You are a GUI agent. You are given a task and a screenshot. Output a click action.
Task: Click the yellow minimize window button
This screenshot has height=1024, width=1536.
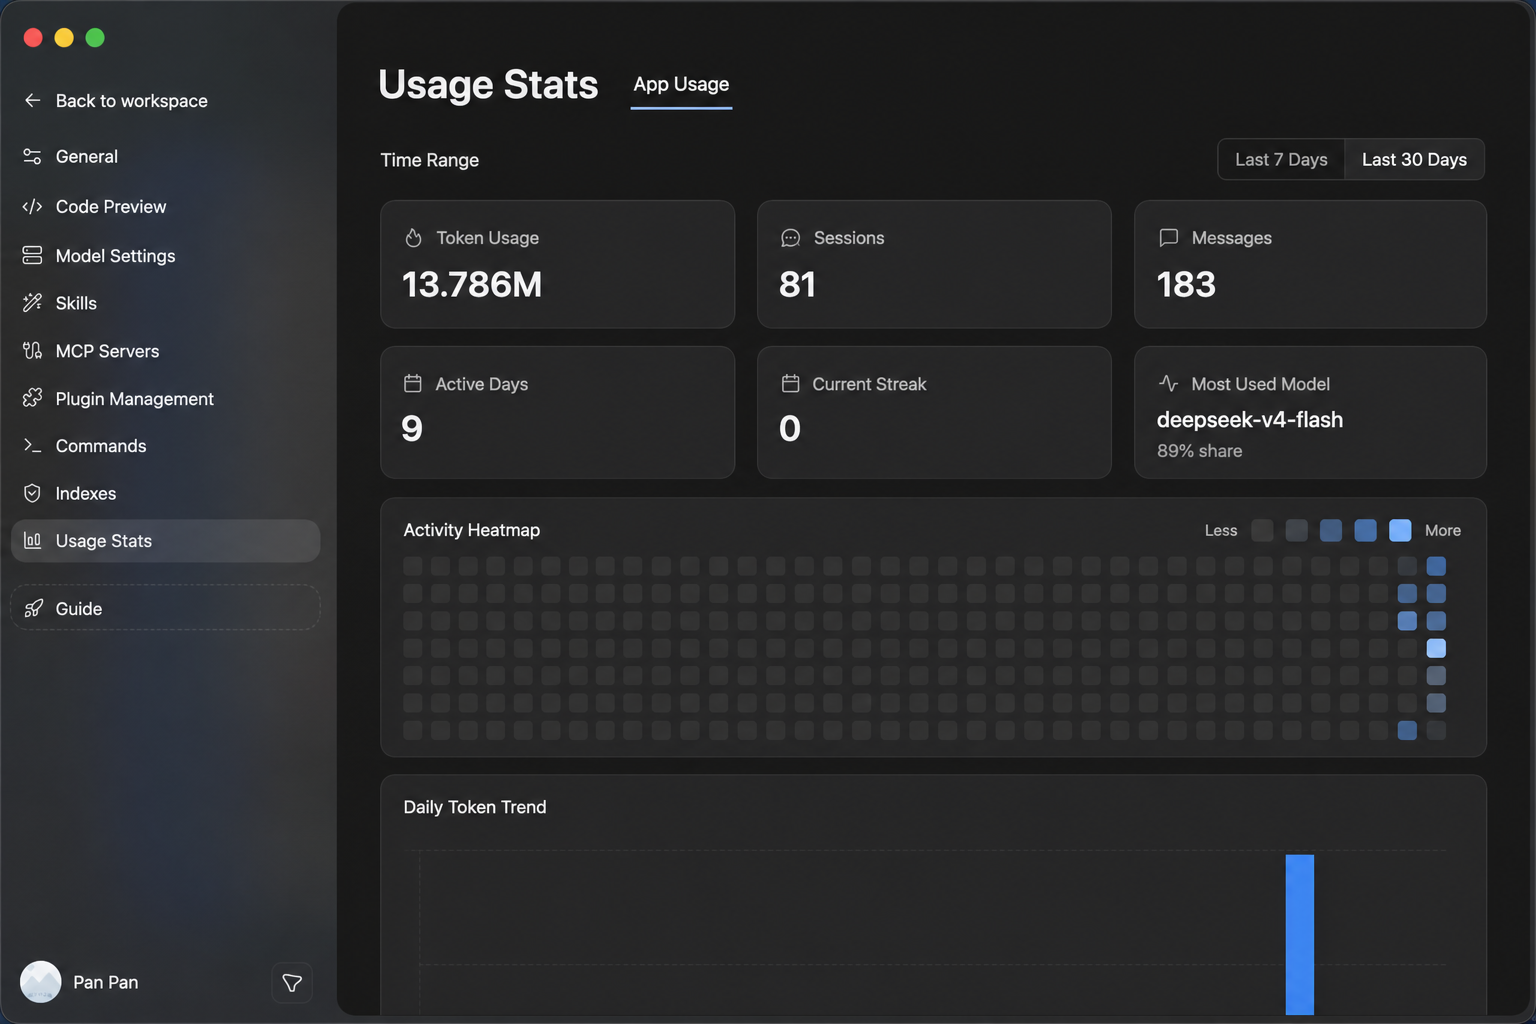64,38
